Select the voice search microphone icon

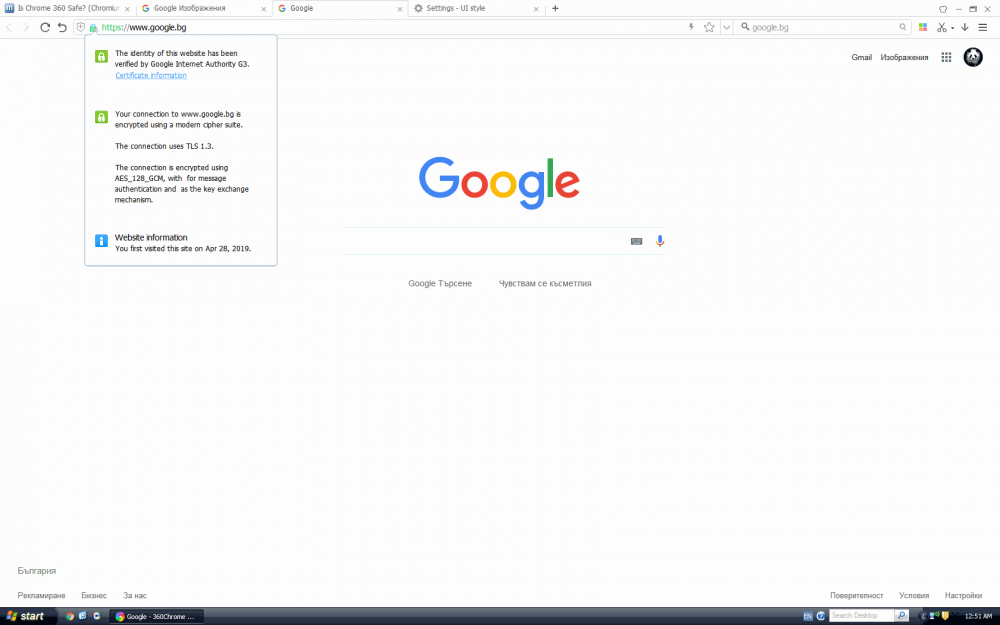pos(659,241)
